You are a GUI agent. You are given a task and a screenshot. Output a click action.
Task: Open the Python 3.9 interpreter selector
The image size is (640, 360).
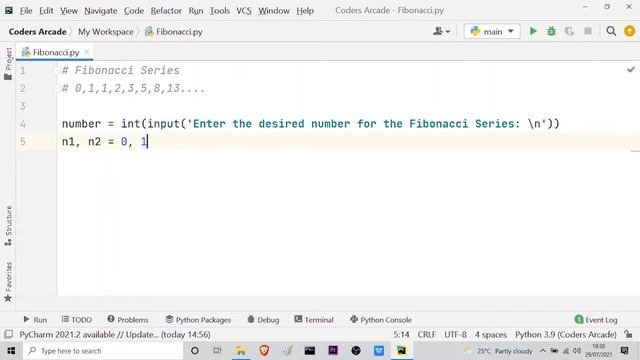click(566, 334)
